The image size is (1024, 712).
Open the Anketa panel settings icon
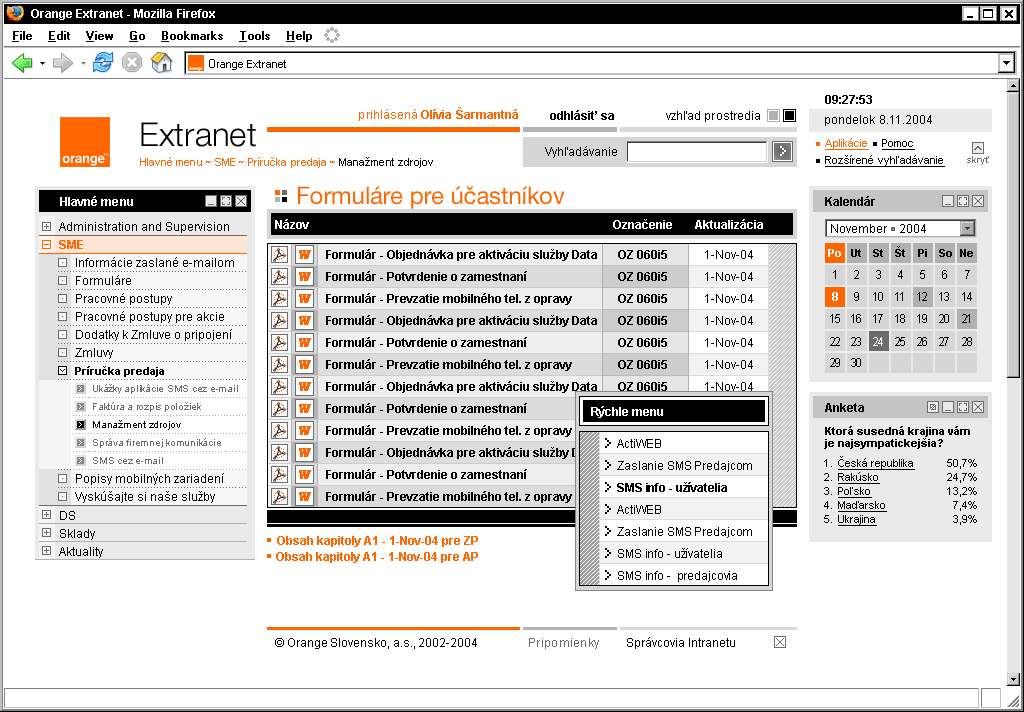[933, 407]
